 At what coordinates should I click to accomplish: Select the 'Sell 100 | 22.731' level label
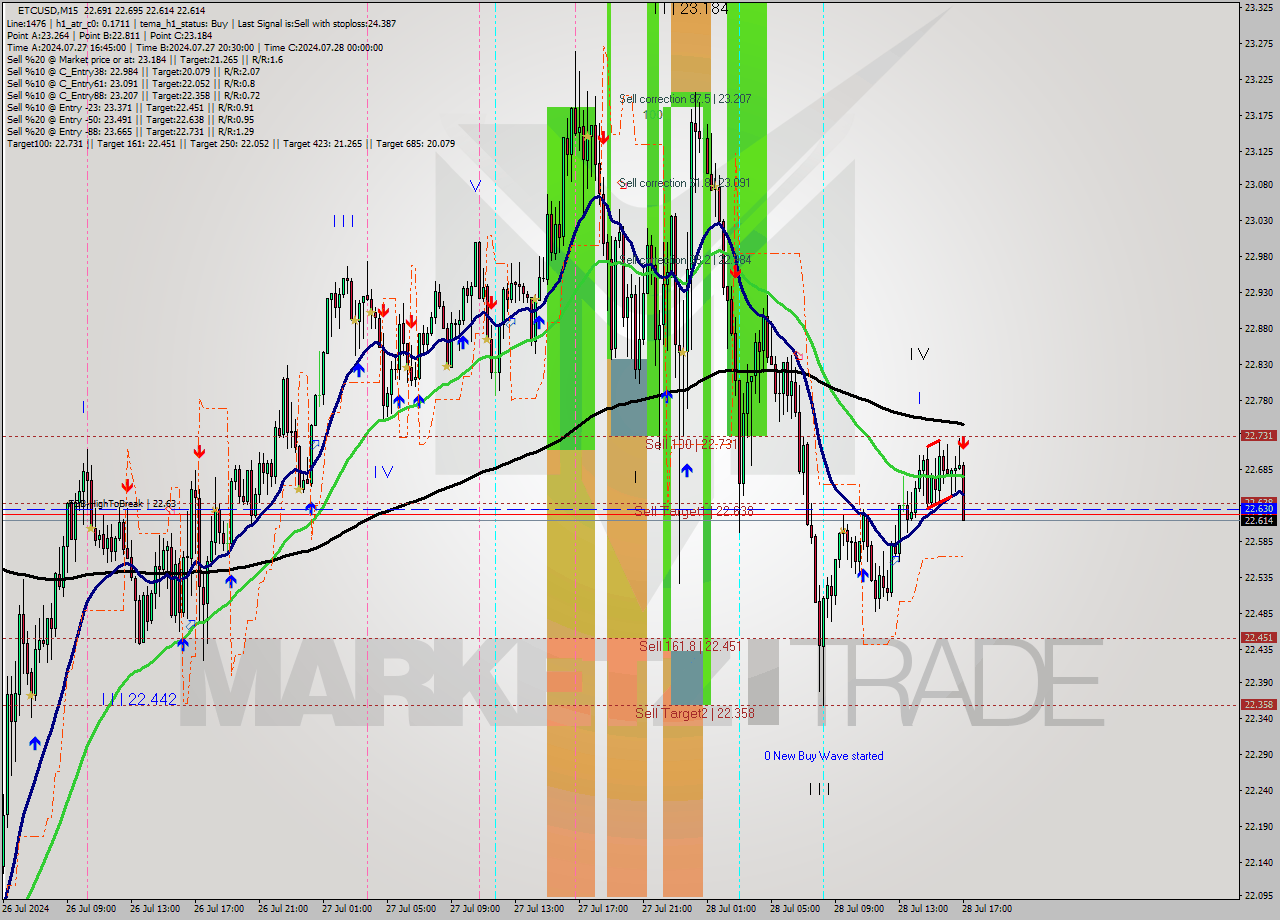[691, 444]
